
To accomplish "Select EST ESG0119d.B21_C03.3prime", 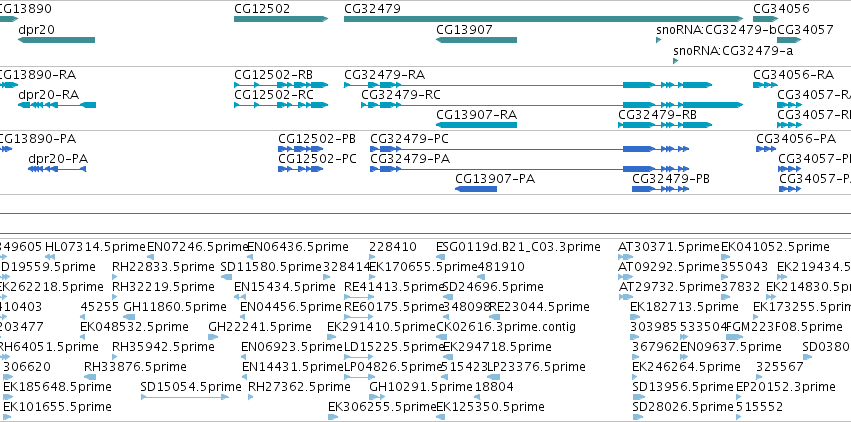I will 518,247.
